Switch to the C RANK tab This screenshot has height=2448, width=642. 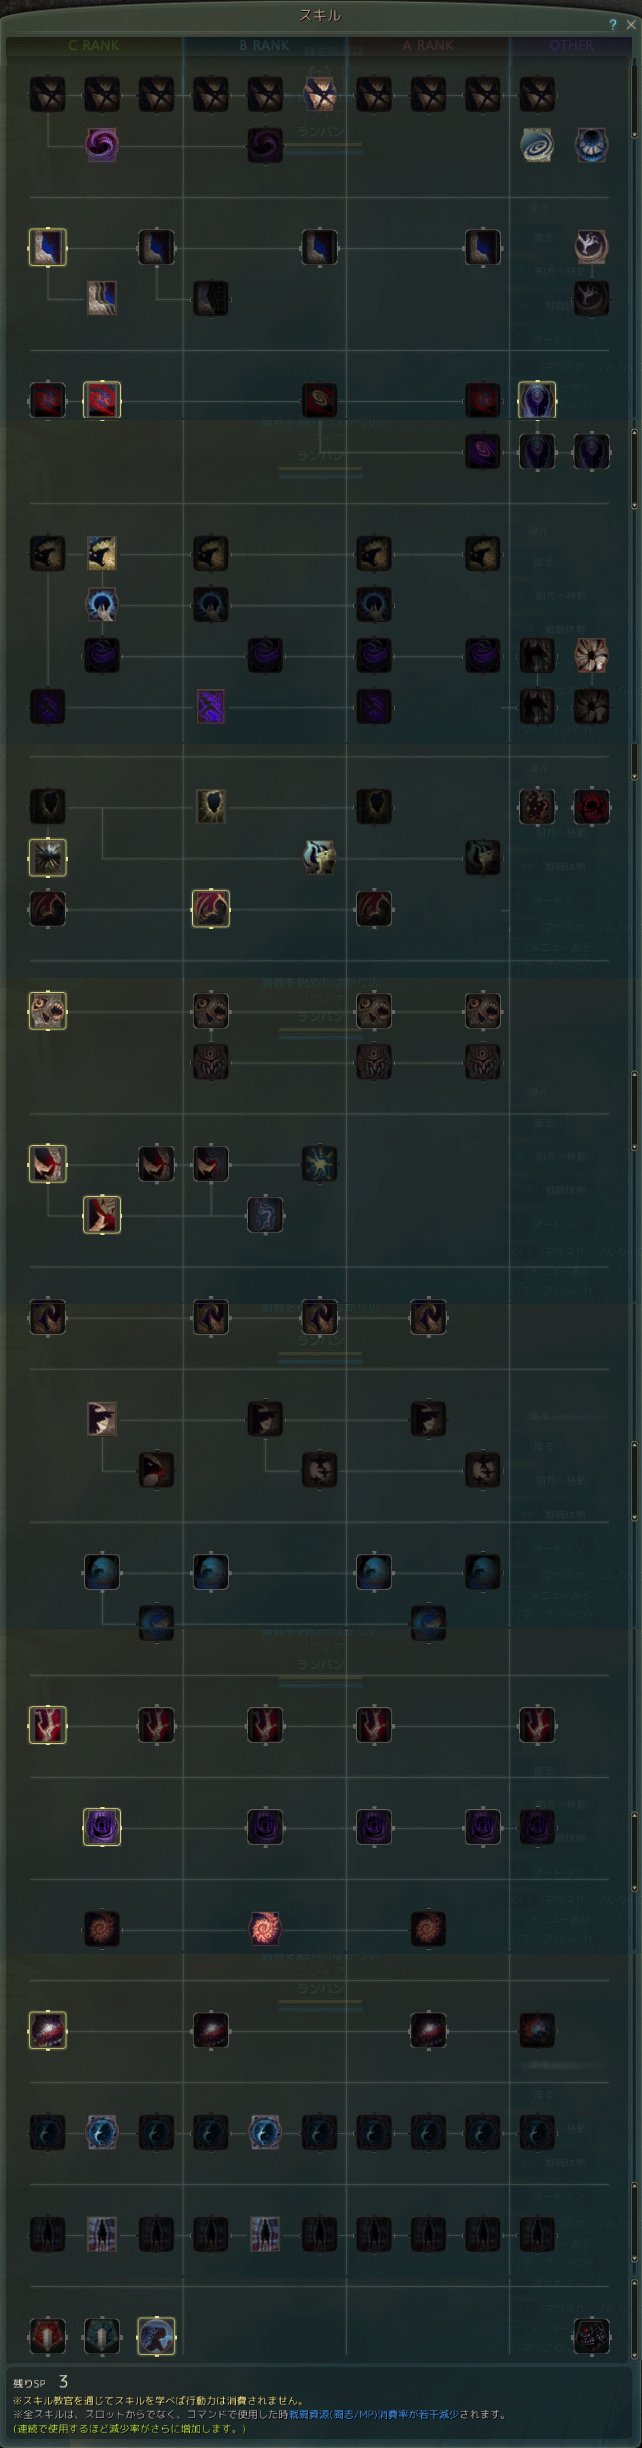pos(94,46)
